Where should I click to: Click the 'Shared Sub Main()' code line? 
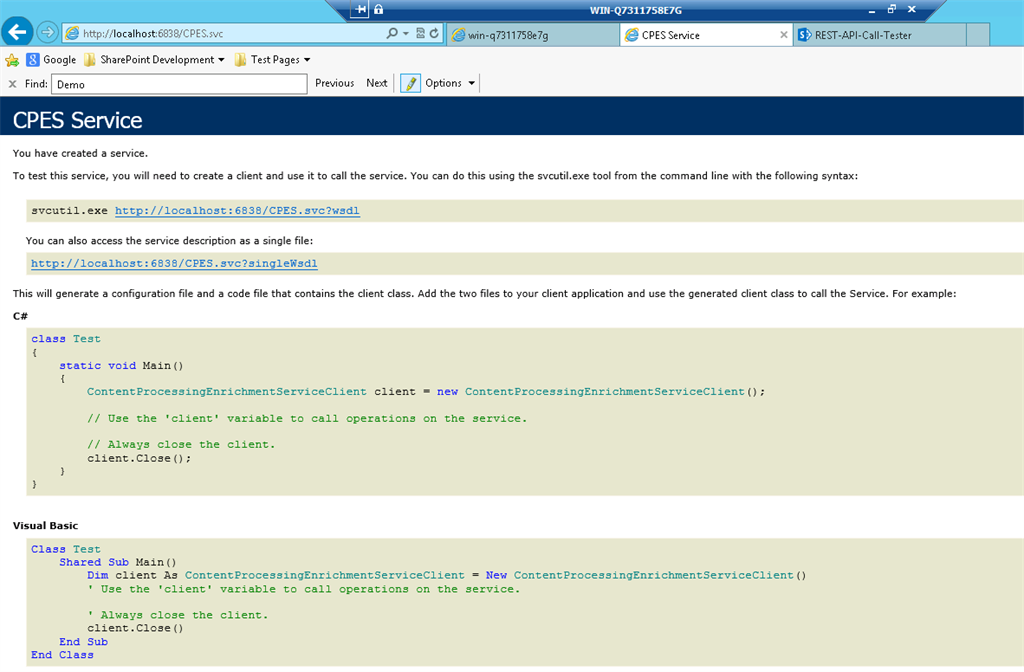pyautogui.click(x=118, y=562)
